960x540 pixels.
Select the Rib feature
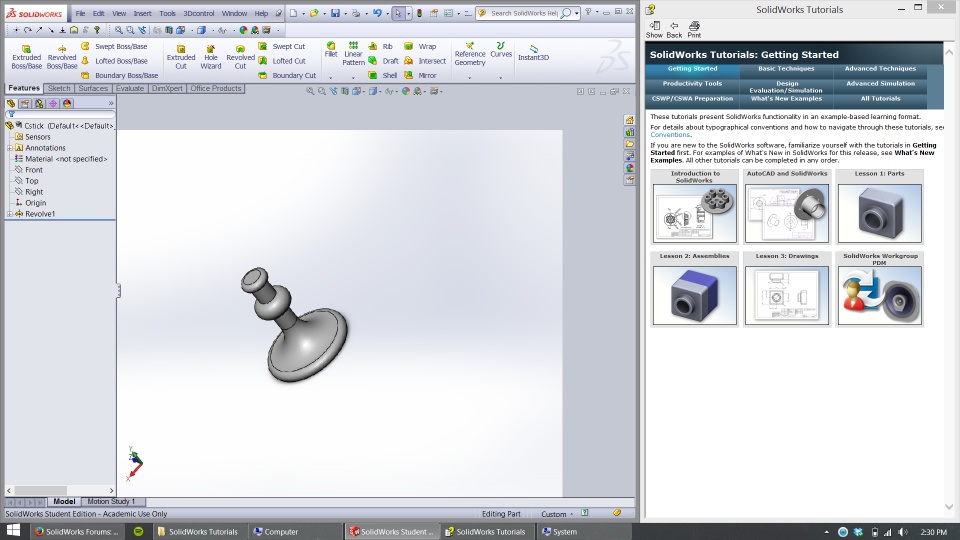click(x=380, y=47)
